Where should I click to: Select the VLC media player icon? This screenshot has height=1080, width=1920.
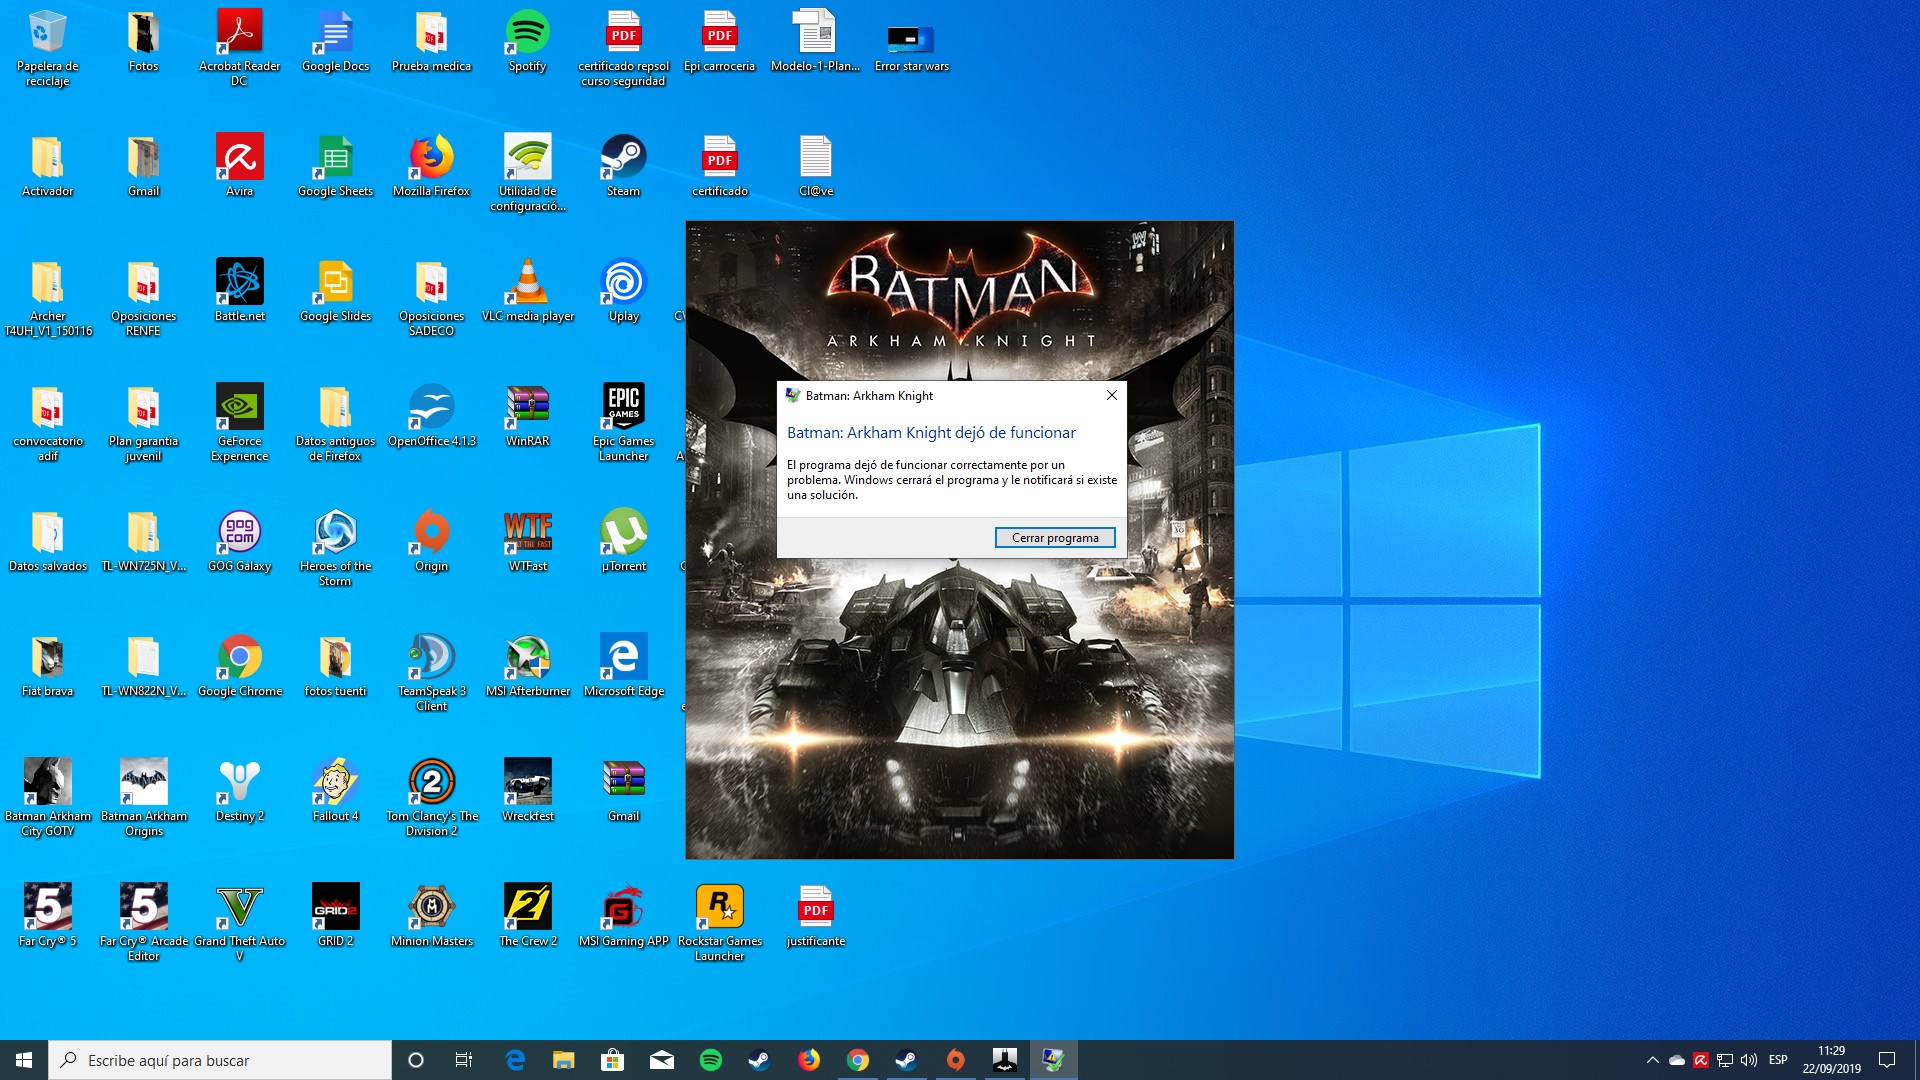coord(527,290)
